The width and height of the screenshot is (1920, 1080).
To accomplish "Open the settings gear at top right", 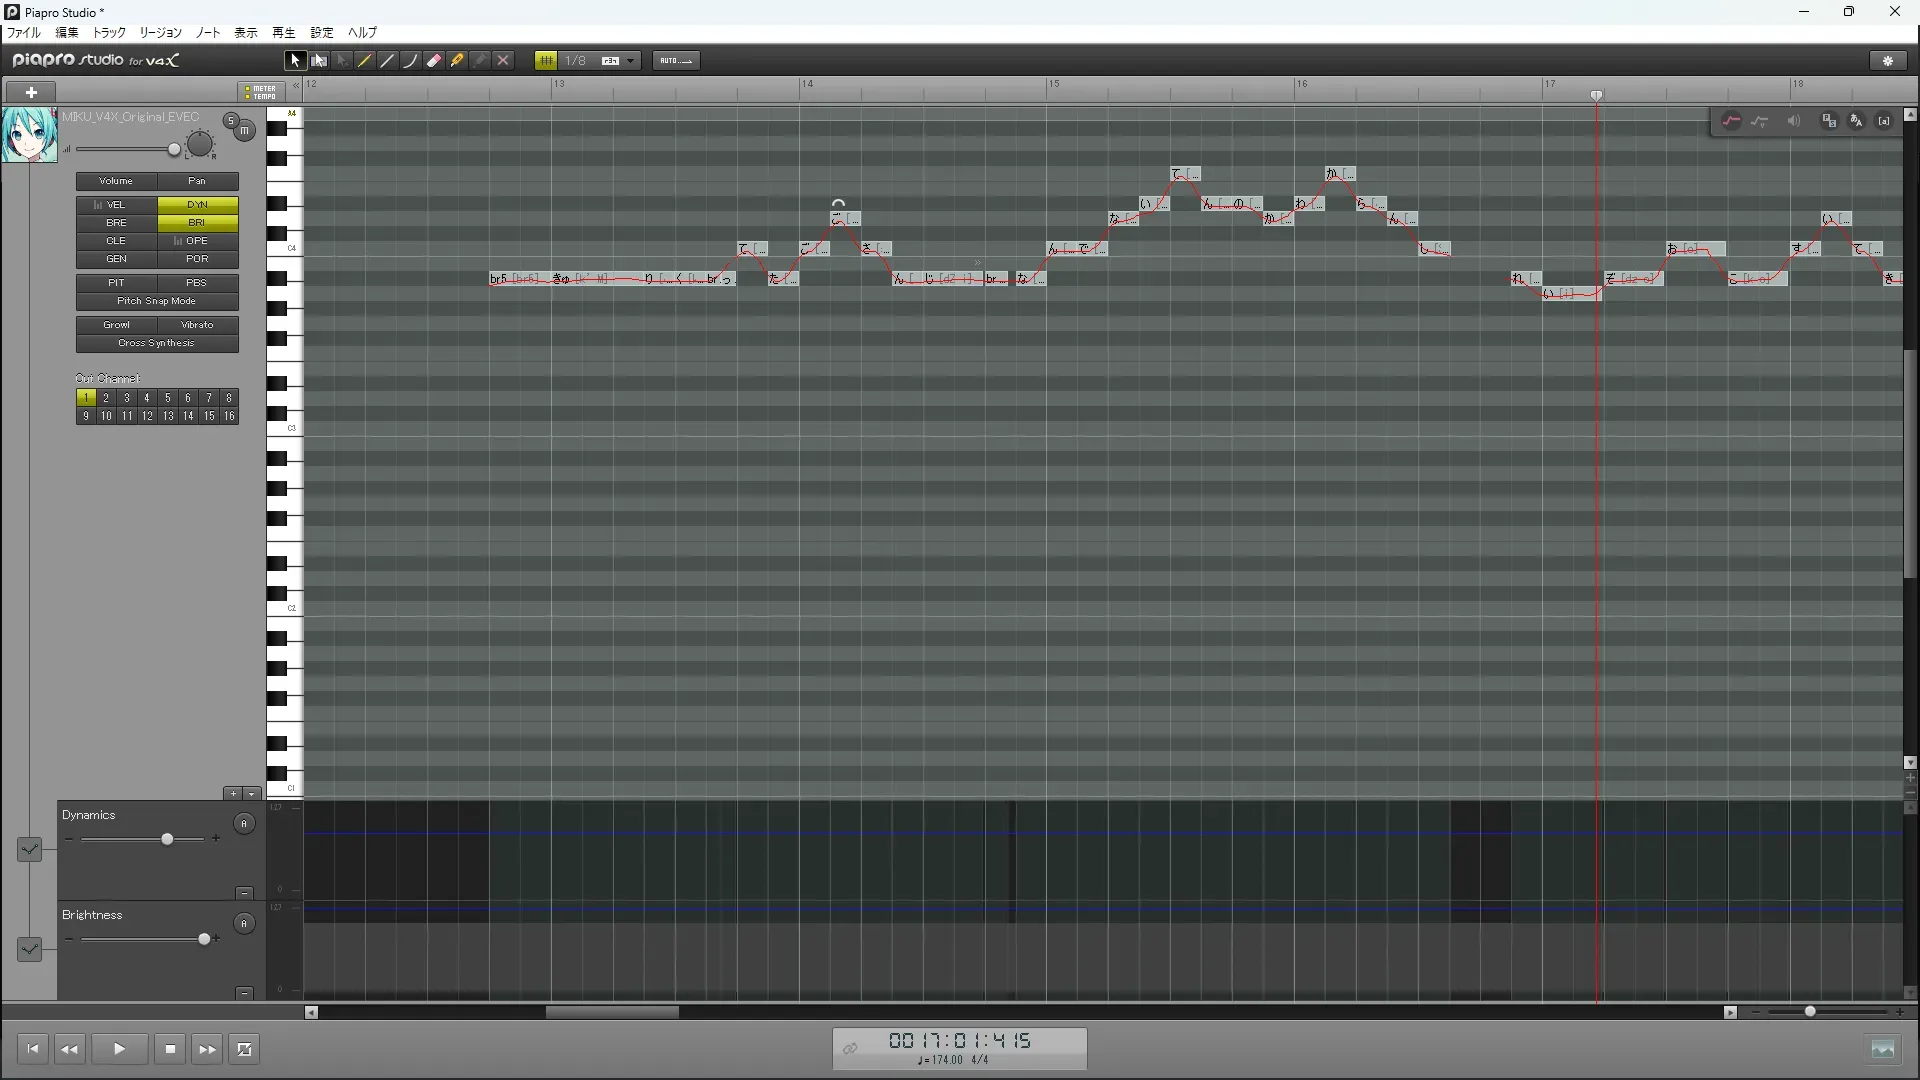I will 1888,61.
